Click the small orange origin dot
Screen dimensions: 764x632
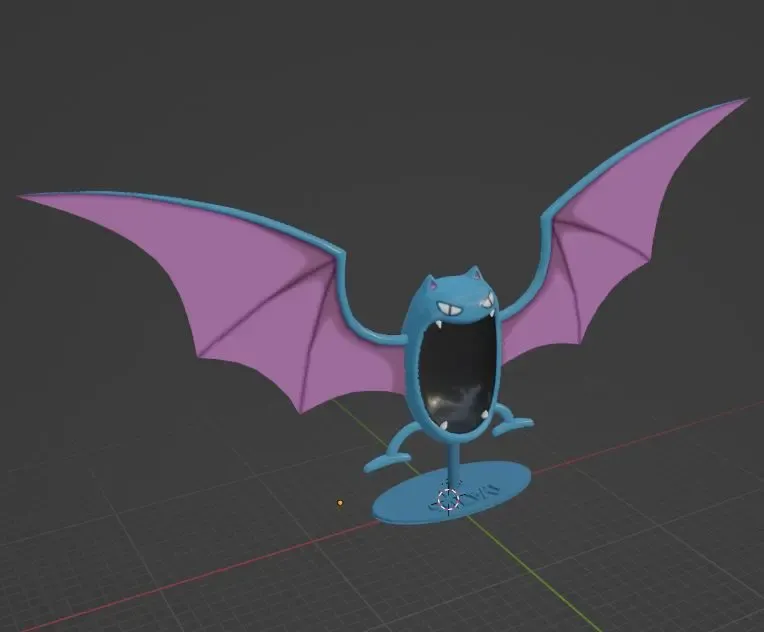[x=340, y=502]
